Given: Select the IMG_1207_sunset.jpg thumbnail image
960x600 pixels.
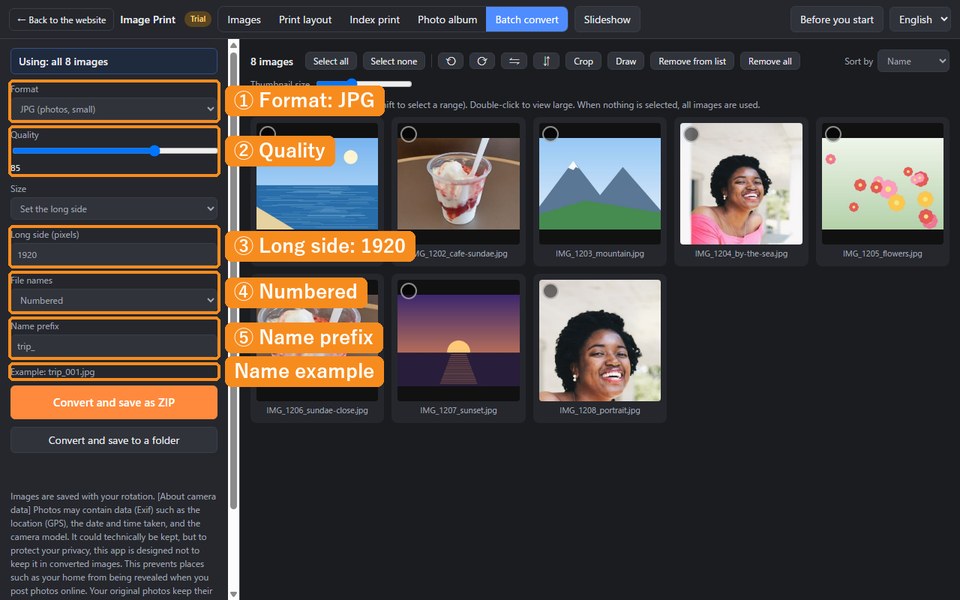Looking at the screenshot, I should tap(459, 340).
